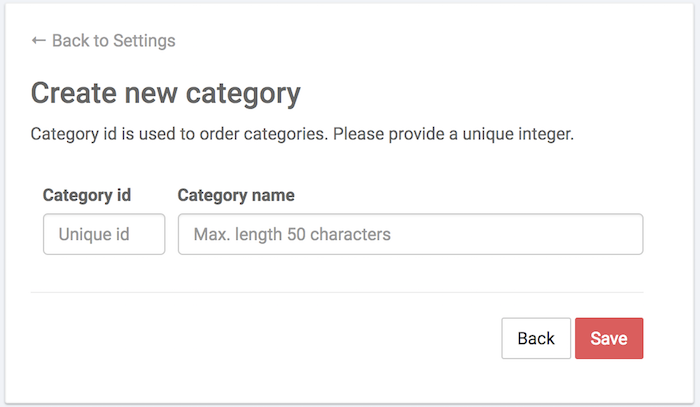Click the white Back button
Viewport: 700px width, 407px height.
(x=536, y=338)
